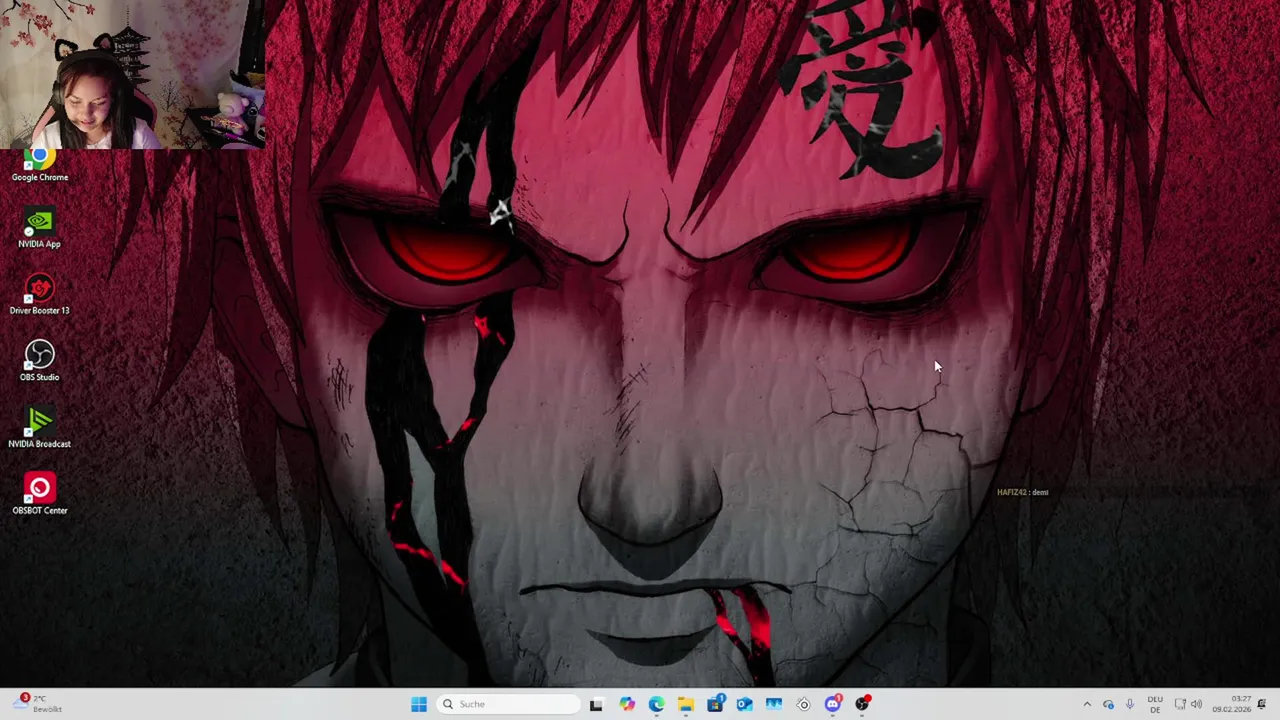Screen dimensions: 1280x720
Task: Expand hidden system tray icons
Action: (1087, 704)
